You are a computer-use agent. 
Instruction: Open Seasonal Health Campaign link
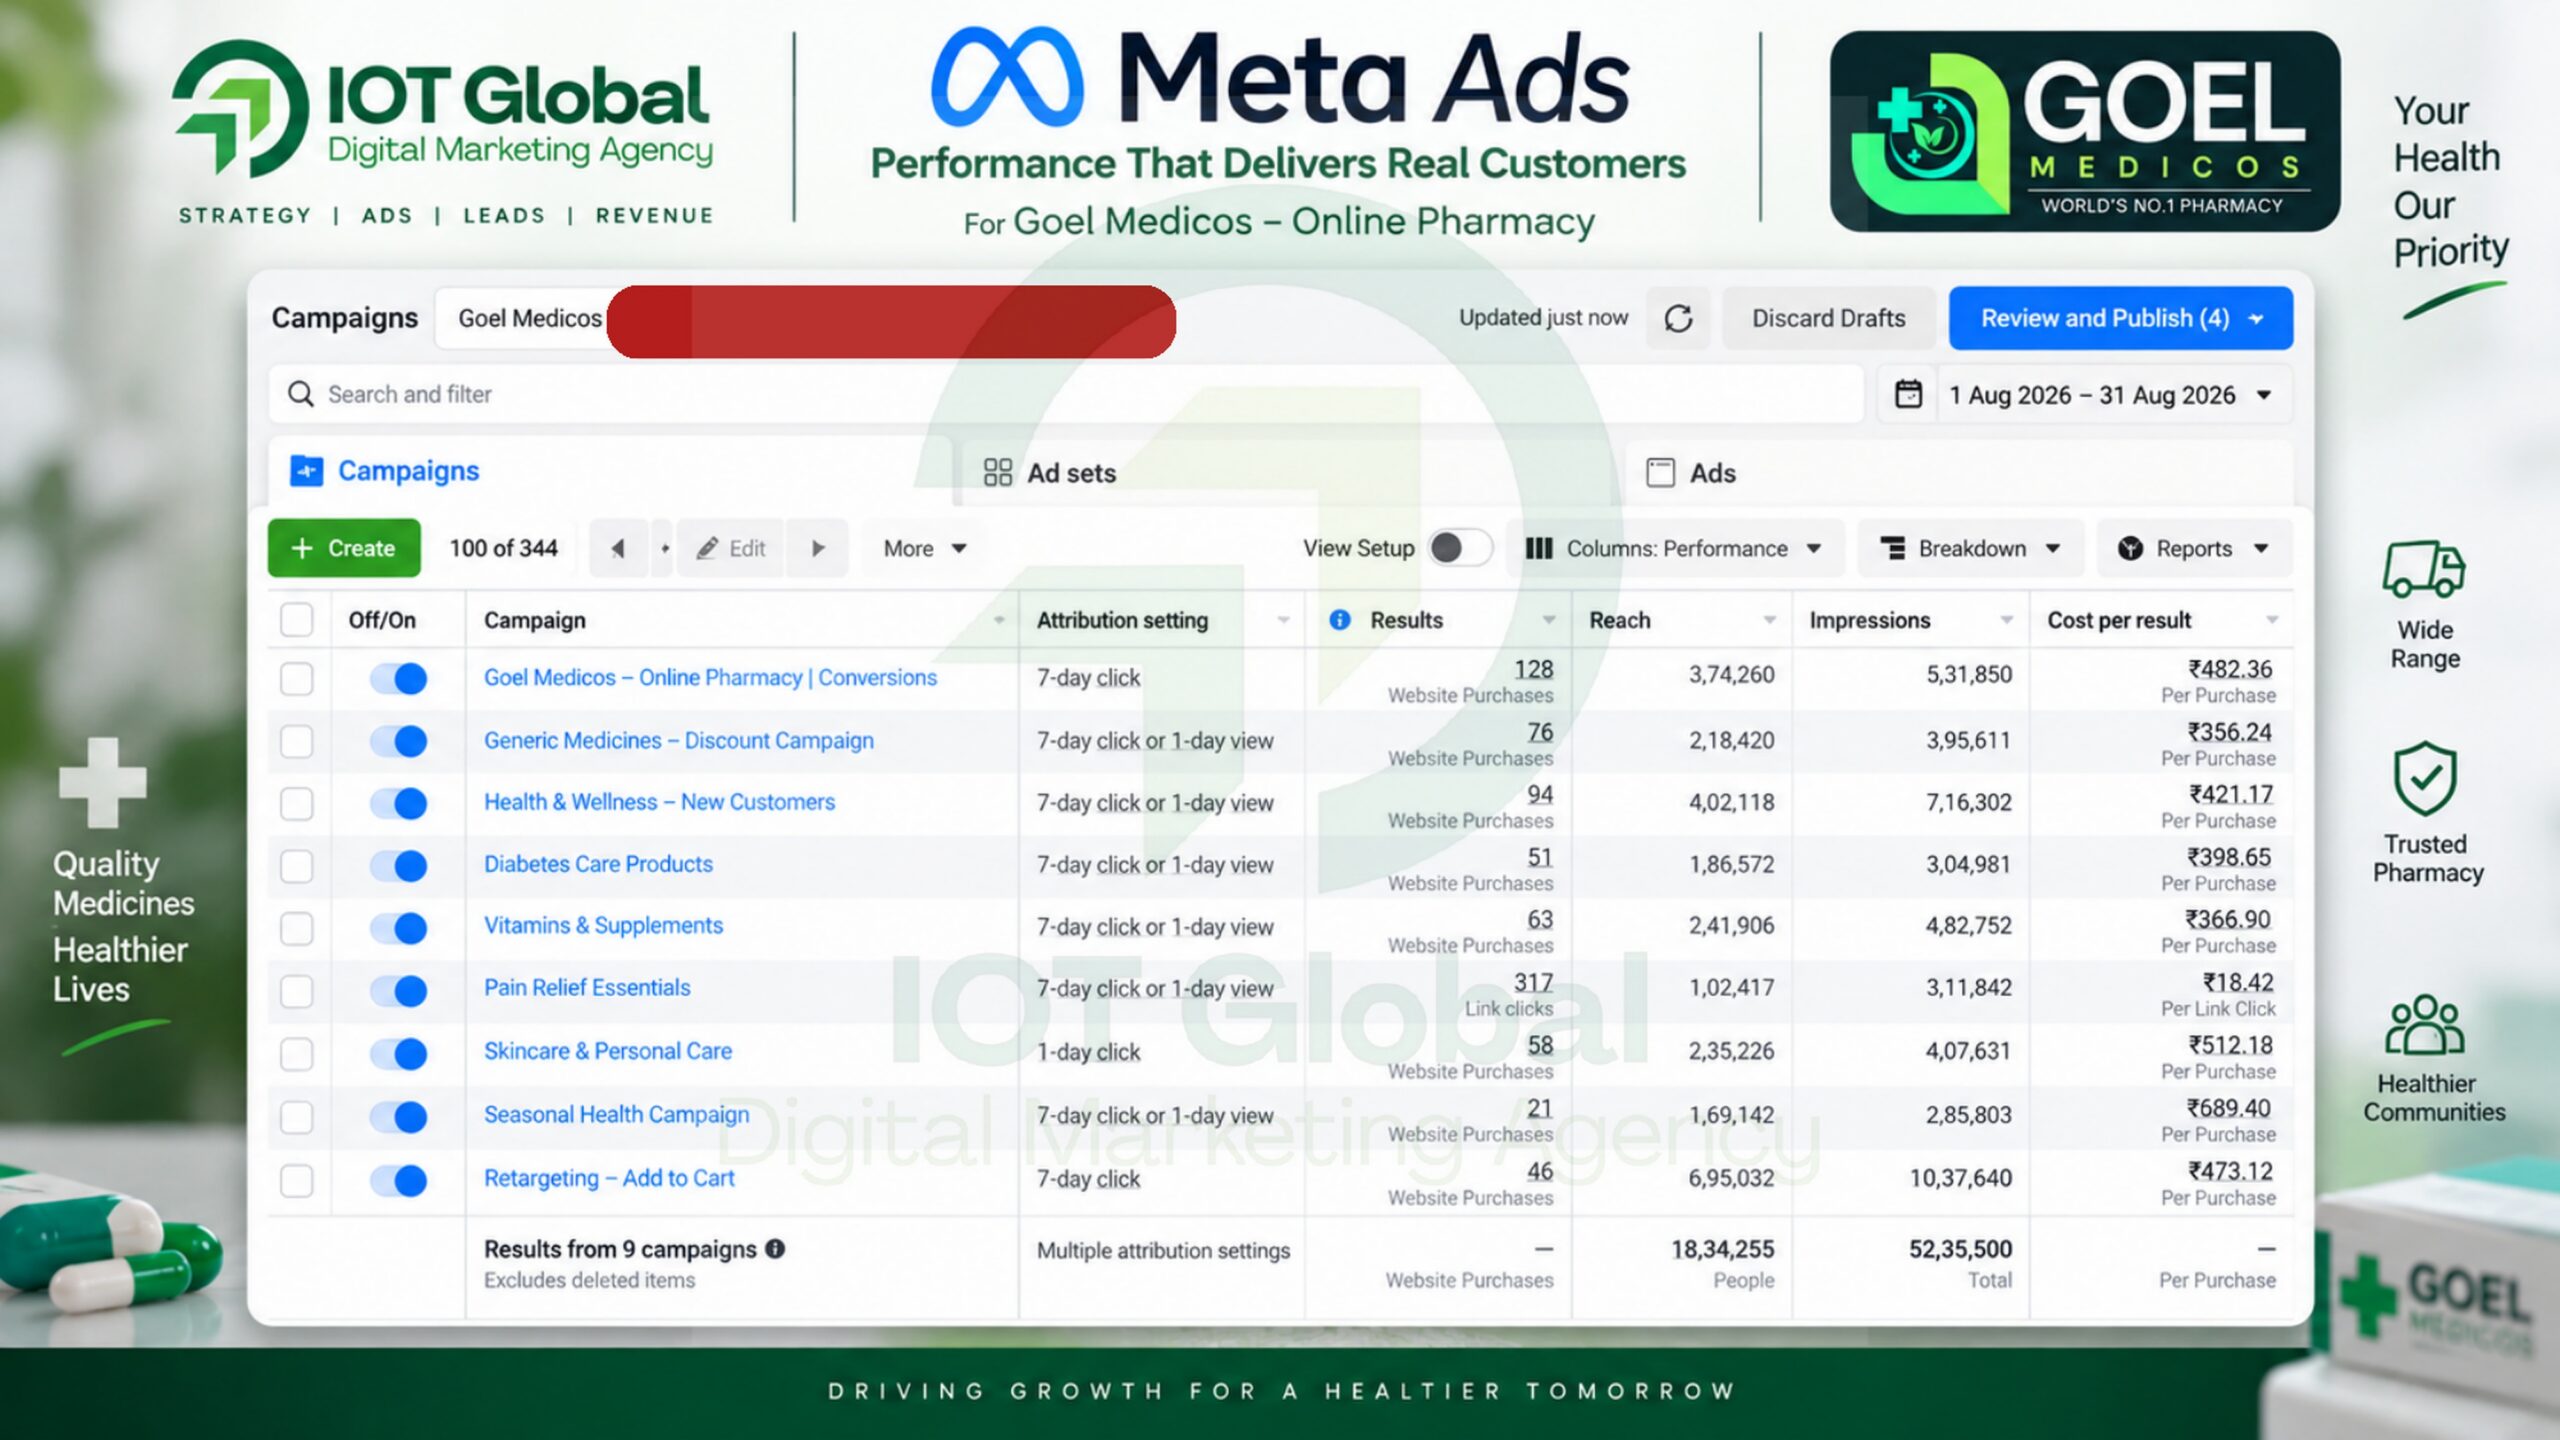coord(616,1114)
